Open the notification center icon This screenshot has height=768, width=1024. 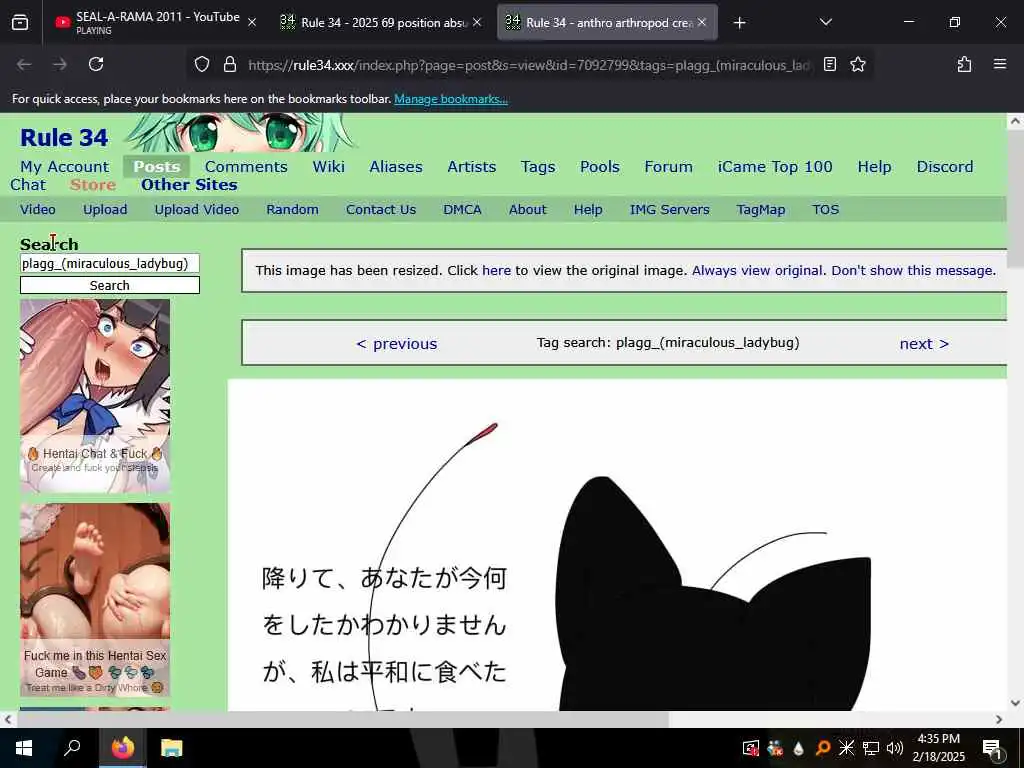click(993, 750)
